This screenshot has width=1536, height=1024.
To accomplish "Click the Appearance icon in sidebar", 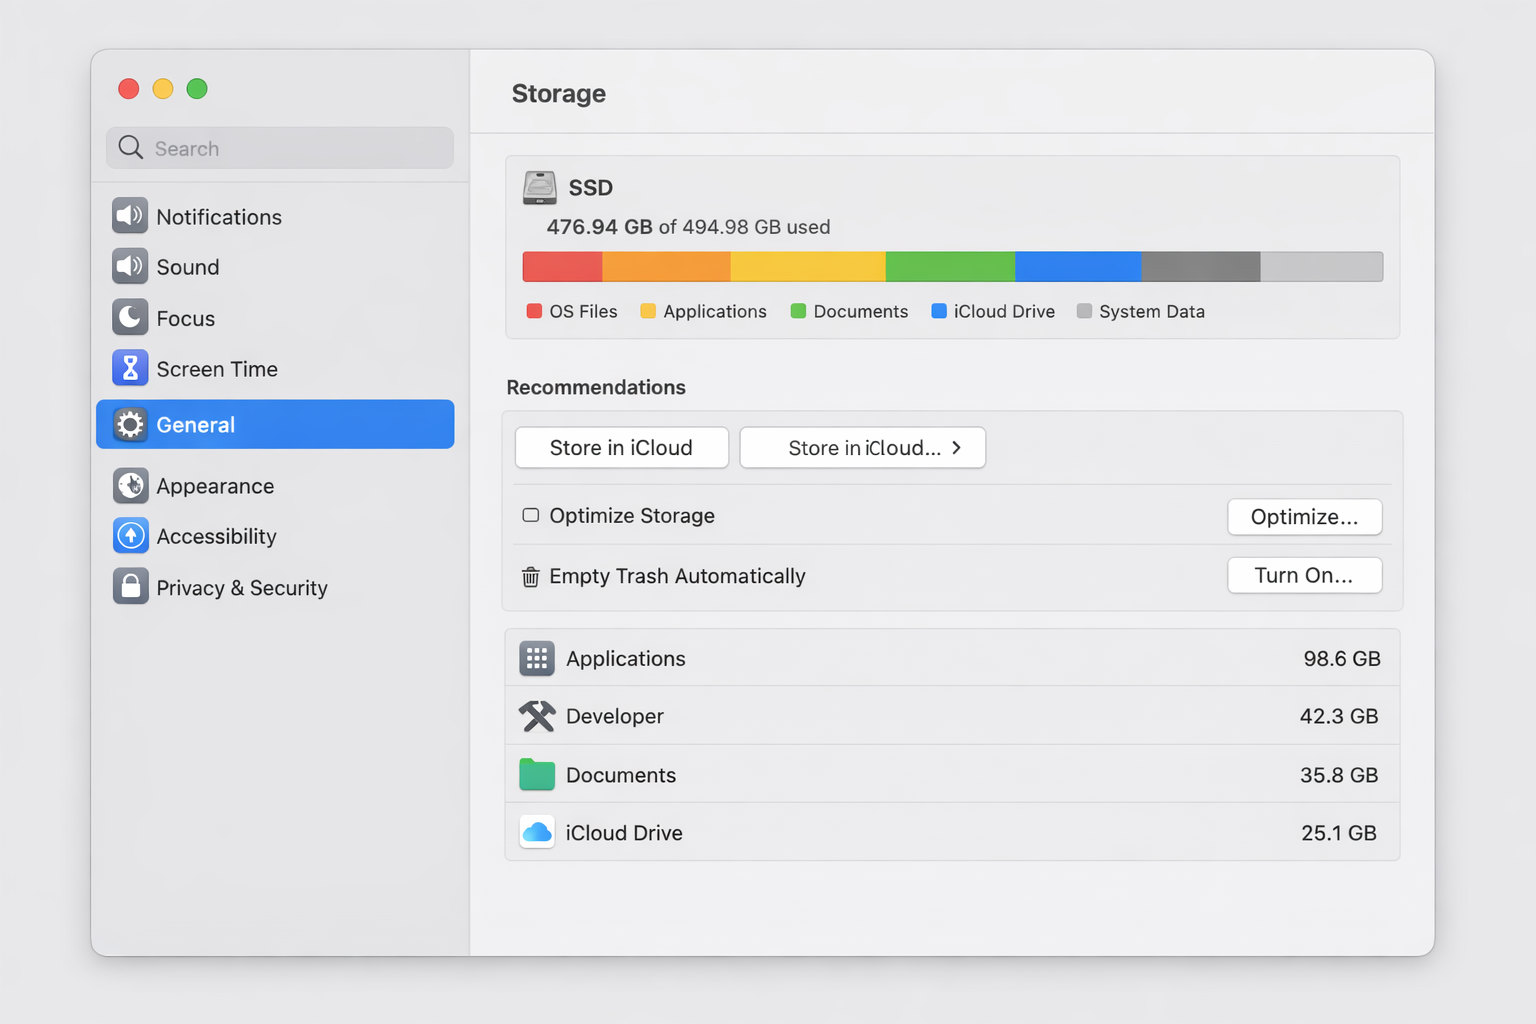I will pos(130,485).
